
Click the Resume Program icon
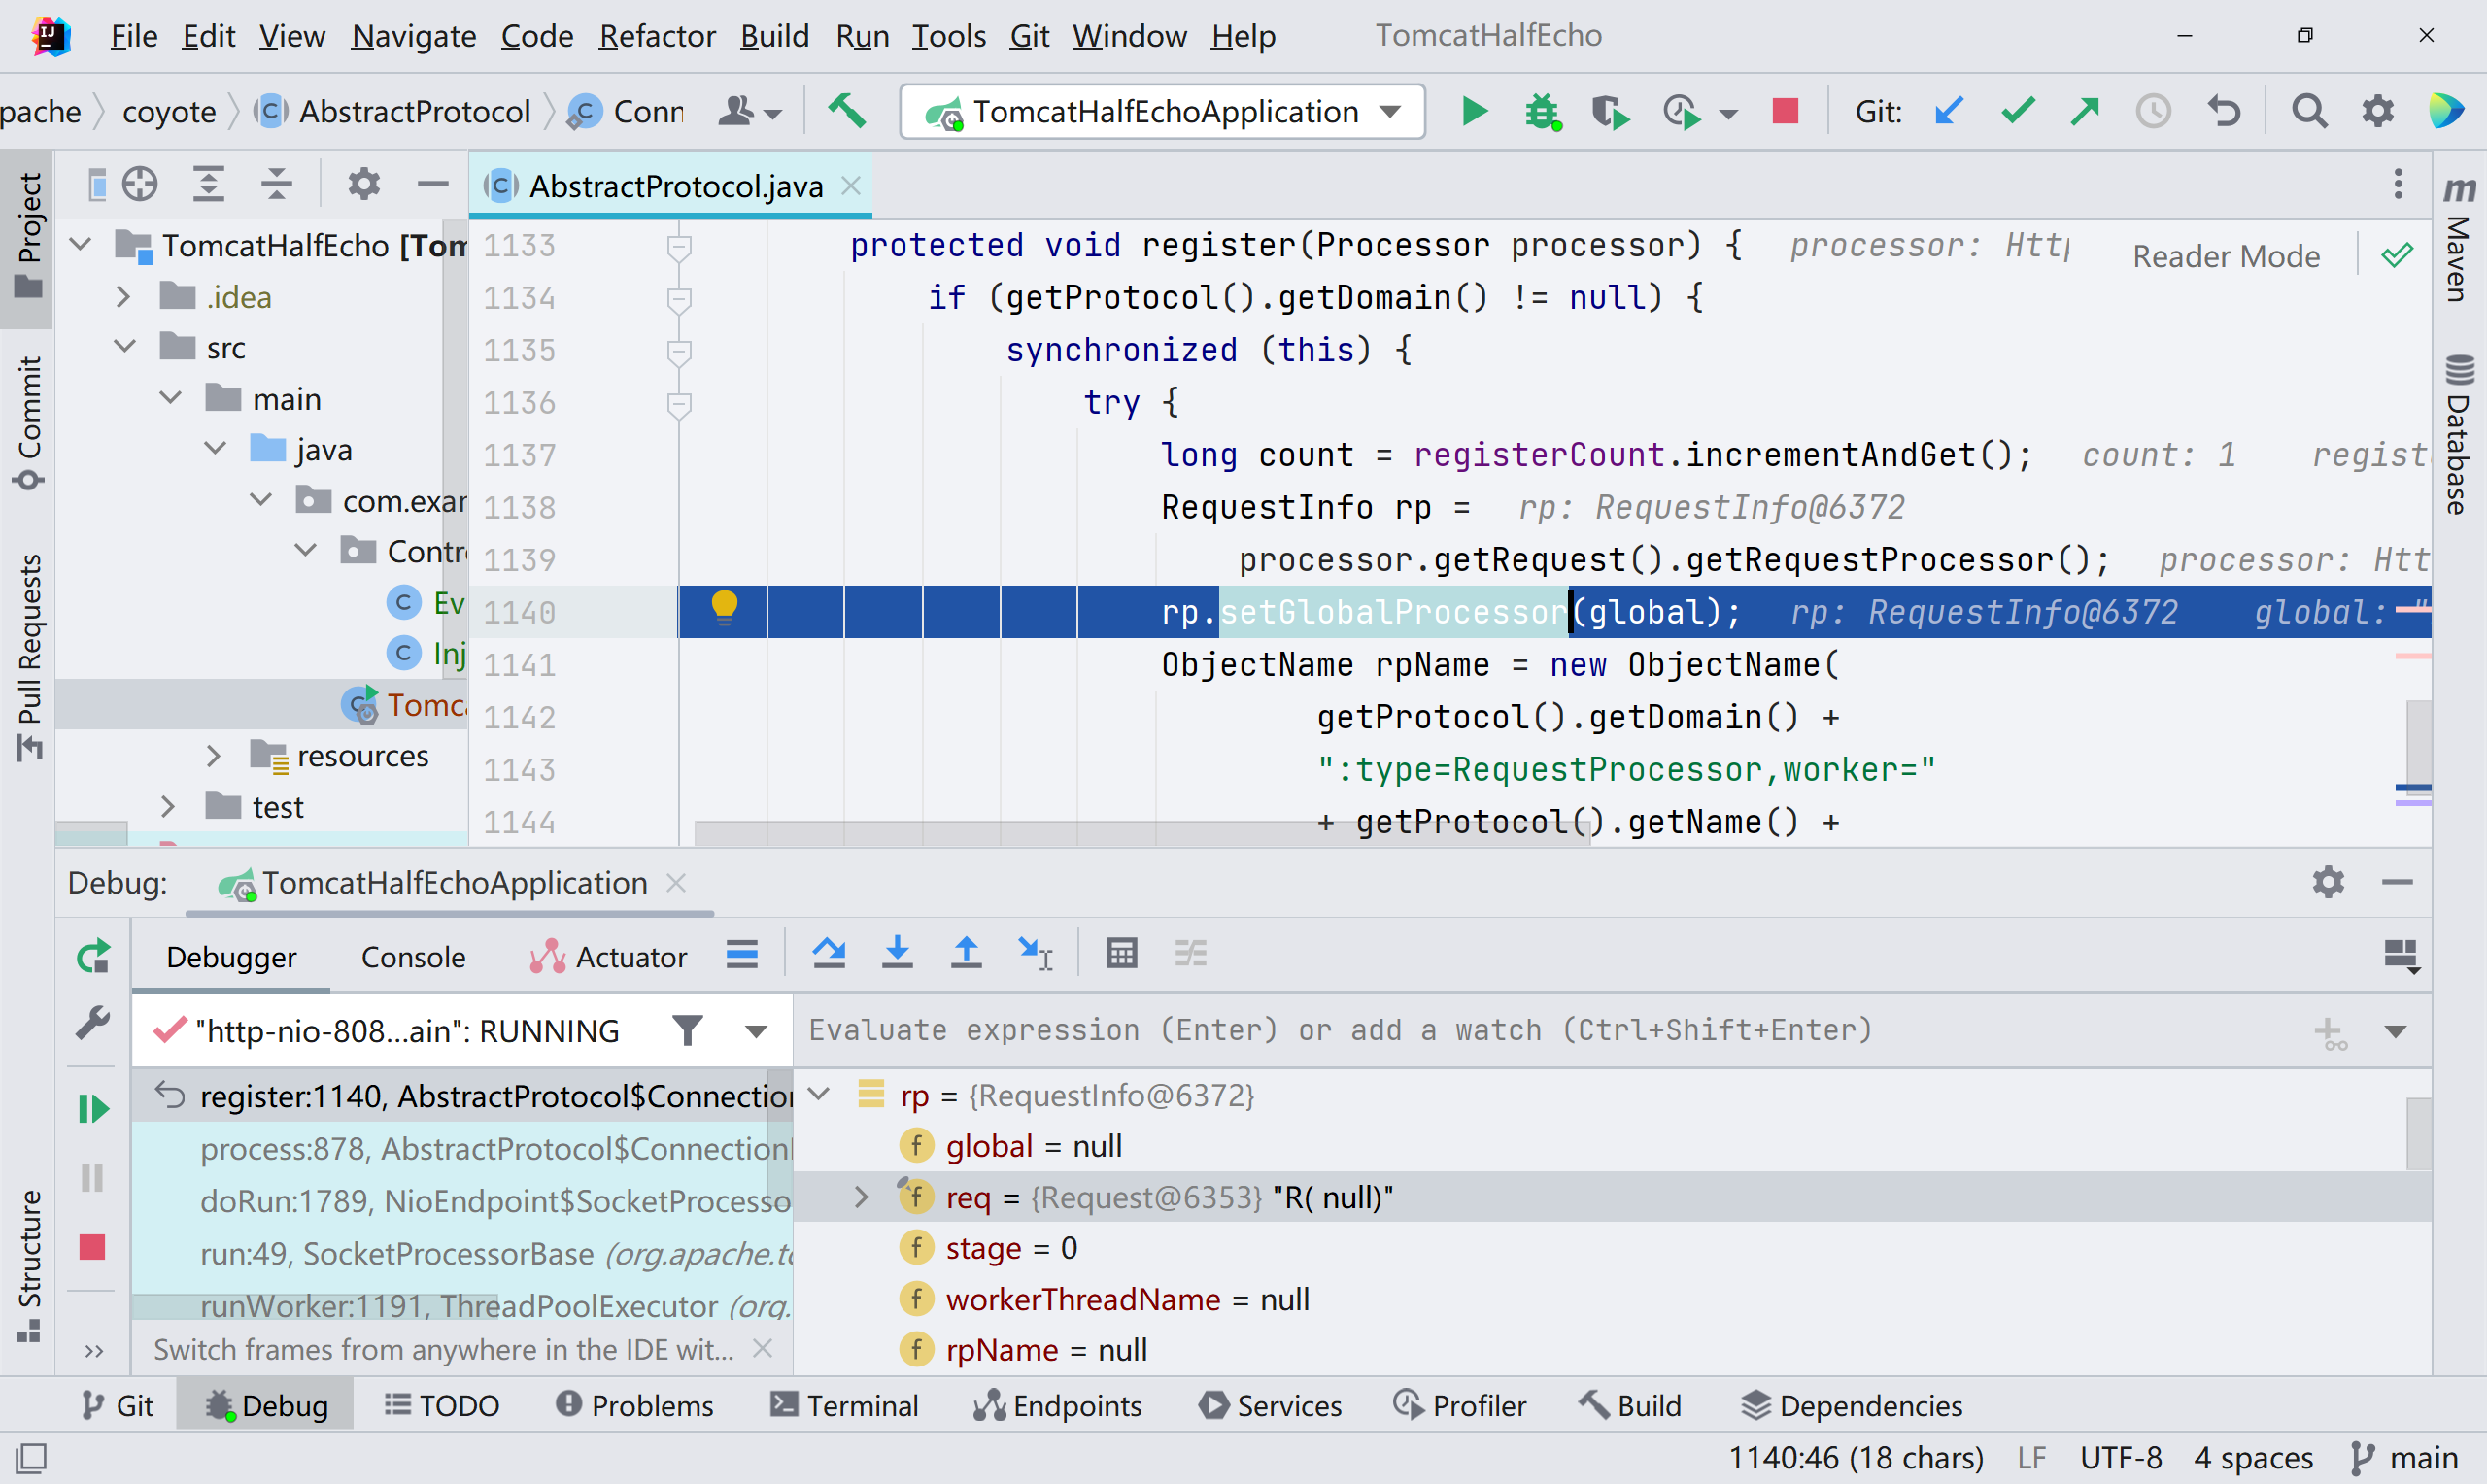pyautogui.click(x=93, y=1108)
